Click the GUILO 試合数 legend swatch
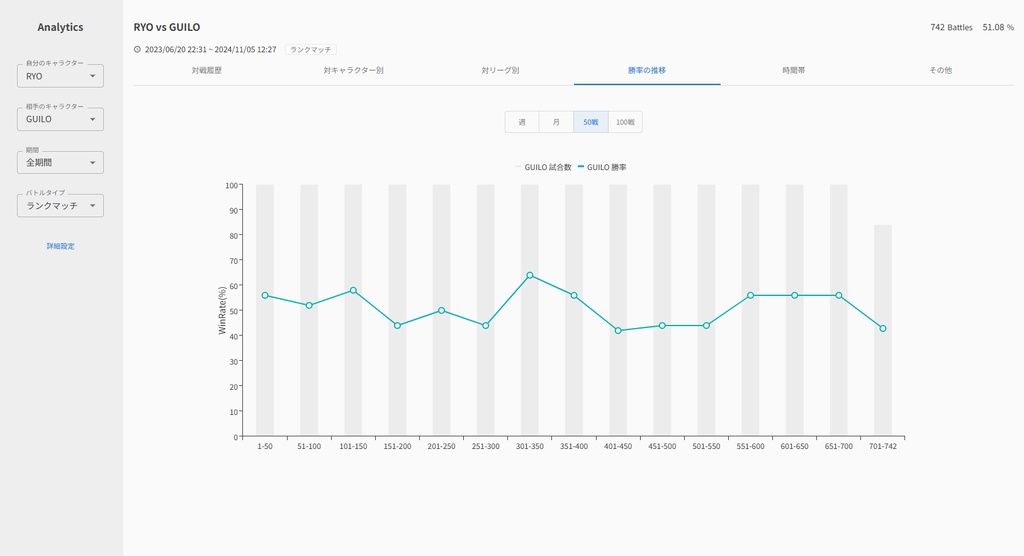1024x556 pixels. 518,167
